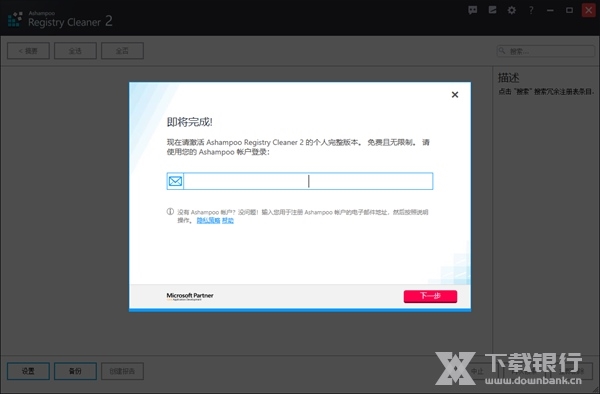Viewport: 600px width, 394px height.
Task: Open settings via the gear icon
Action: click(x=512, y=10)
